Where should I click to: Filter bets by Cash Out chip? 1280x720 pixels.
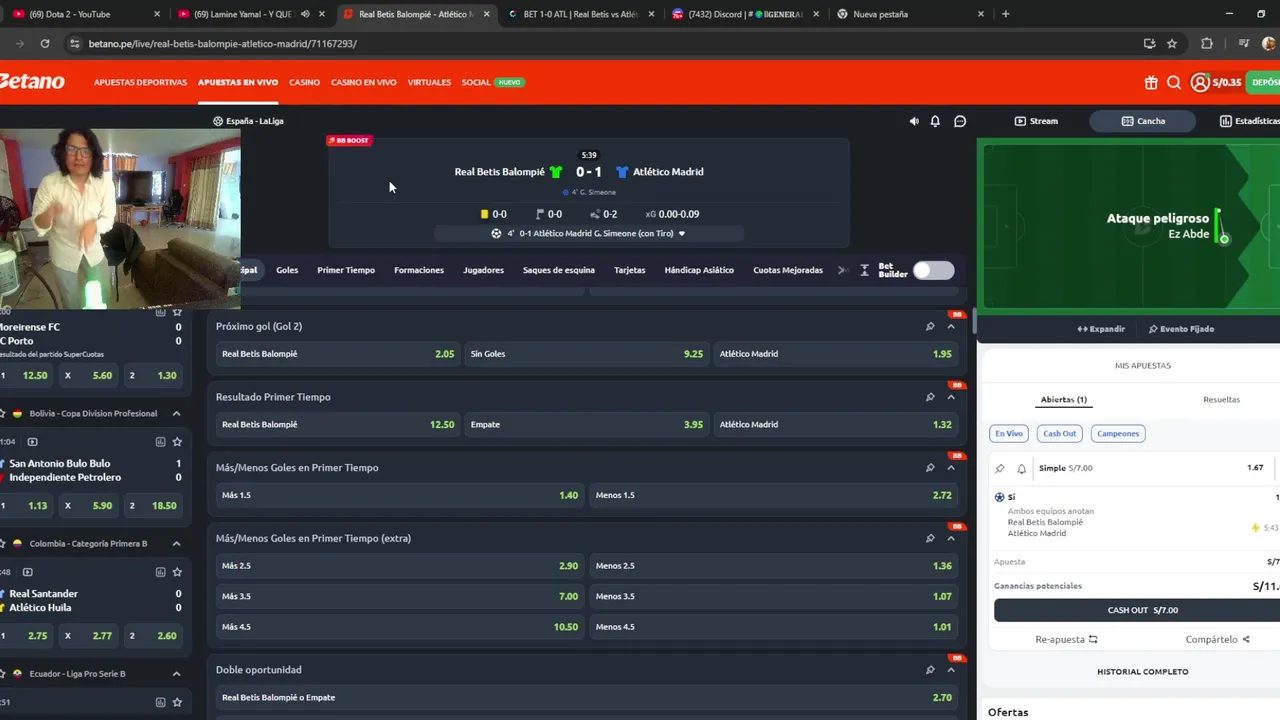tap(1059, 433)
